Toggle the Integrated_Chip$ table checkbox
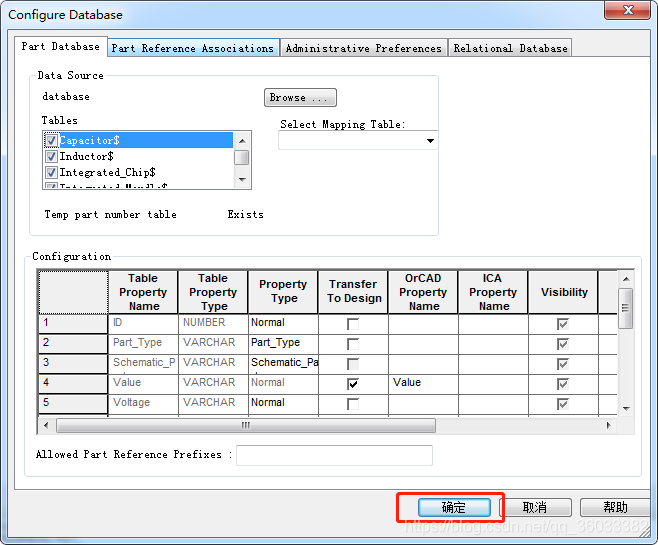The height and width of the screenshot is (545, 658). (x=52, y=173)
